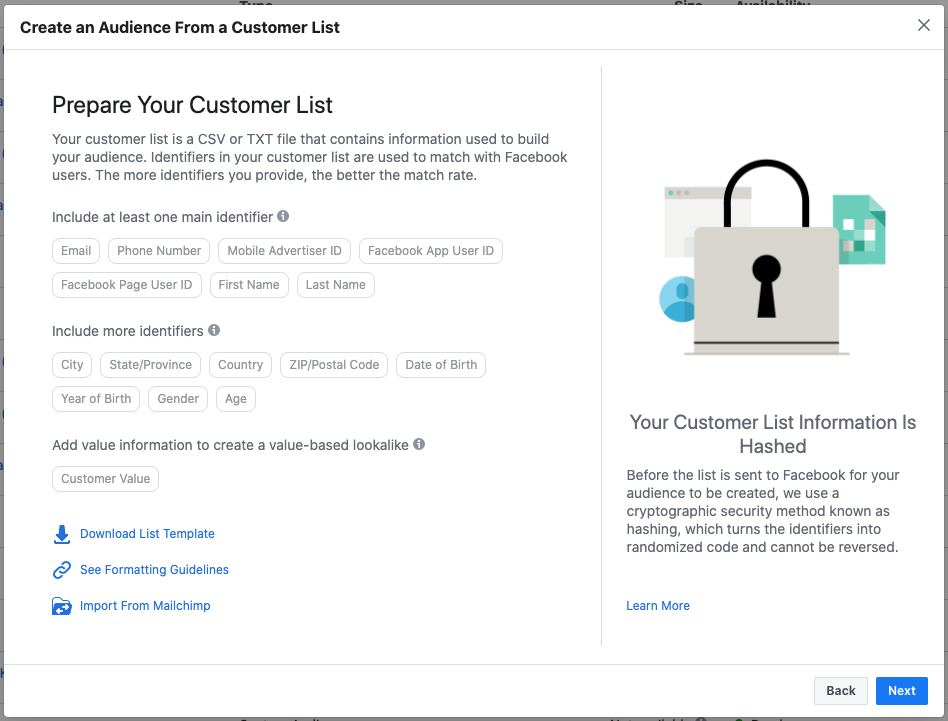Select the Email identifier tag
Image resolution: width=948 pixels, height=721 pixels.
pos(76,251)
